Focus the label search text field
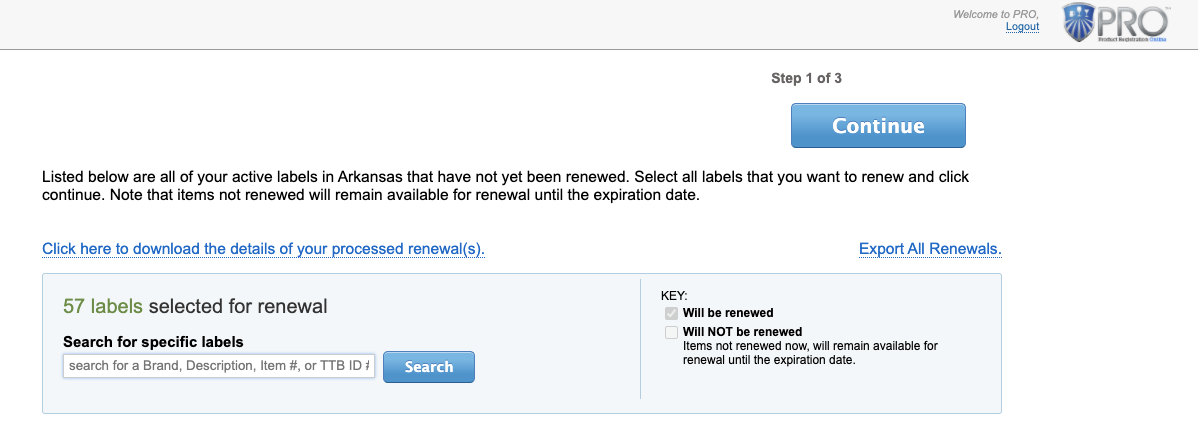 tap(219, 366)
